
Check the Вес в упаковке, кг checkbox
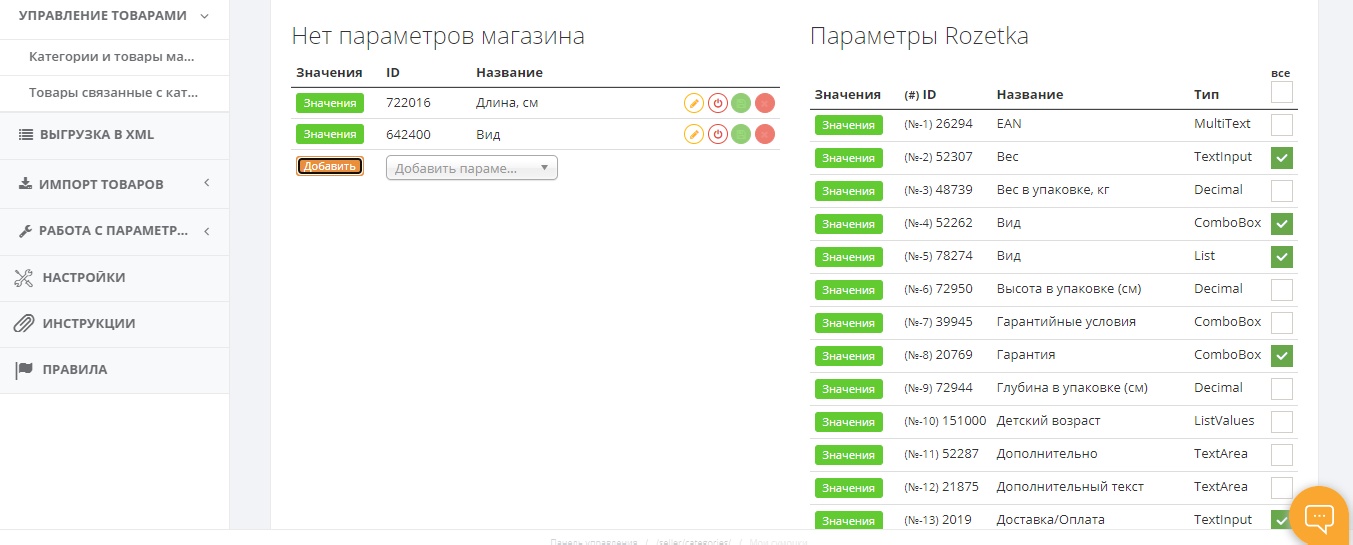coord(1282,191)
